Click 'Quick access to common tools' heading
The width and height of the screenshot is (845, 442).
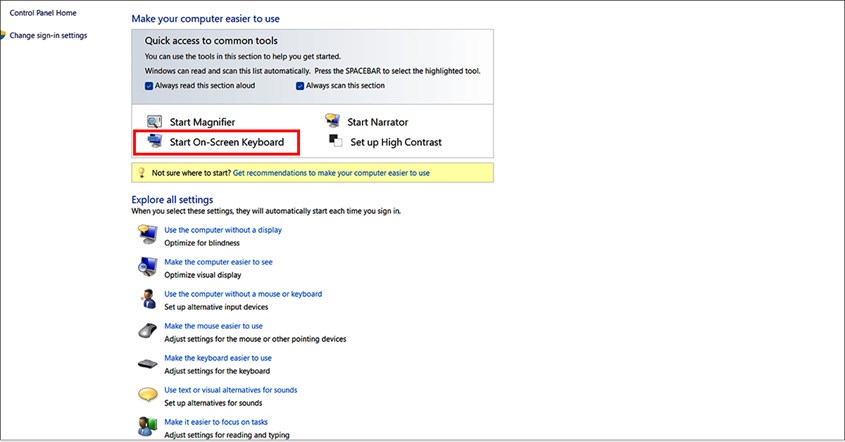(x=211, y=40)
